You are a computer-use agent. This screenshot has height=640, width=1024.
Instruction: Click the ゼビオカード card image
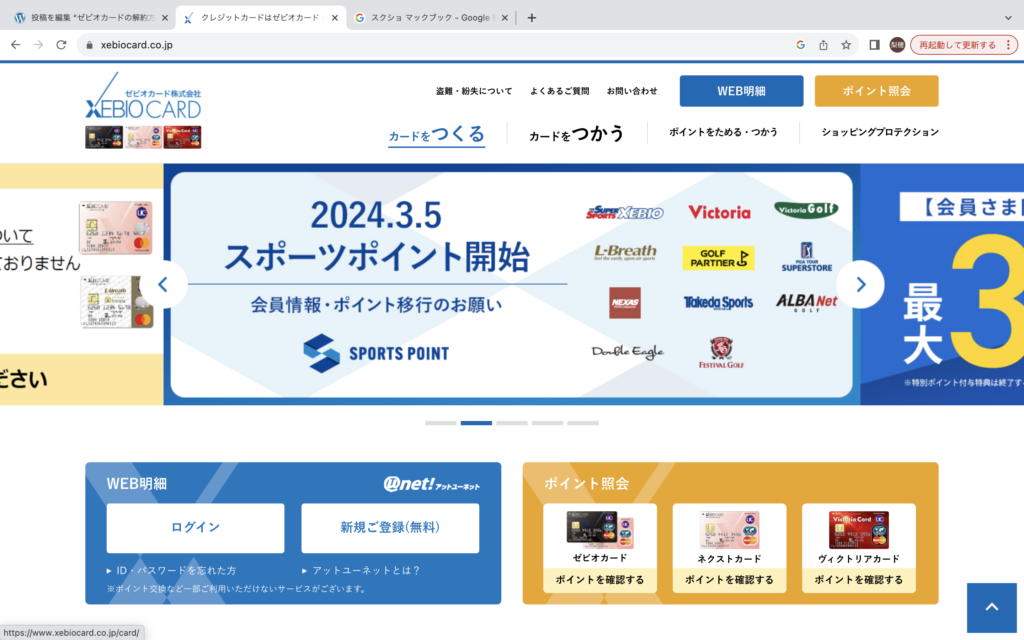tap(600, 530)
